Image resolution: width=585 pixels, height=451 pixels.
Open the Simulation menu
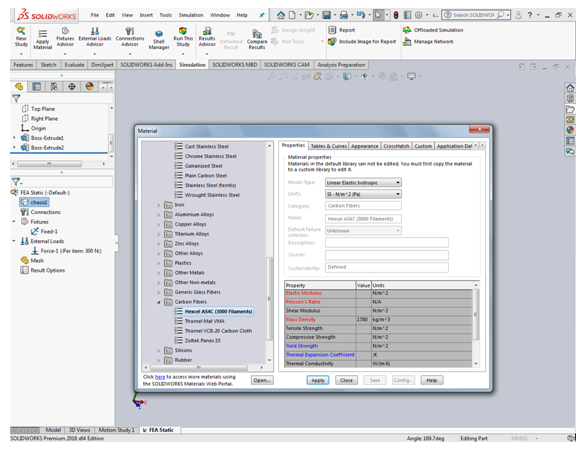click(191, 15)
